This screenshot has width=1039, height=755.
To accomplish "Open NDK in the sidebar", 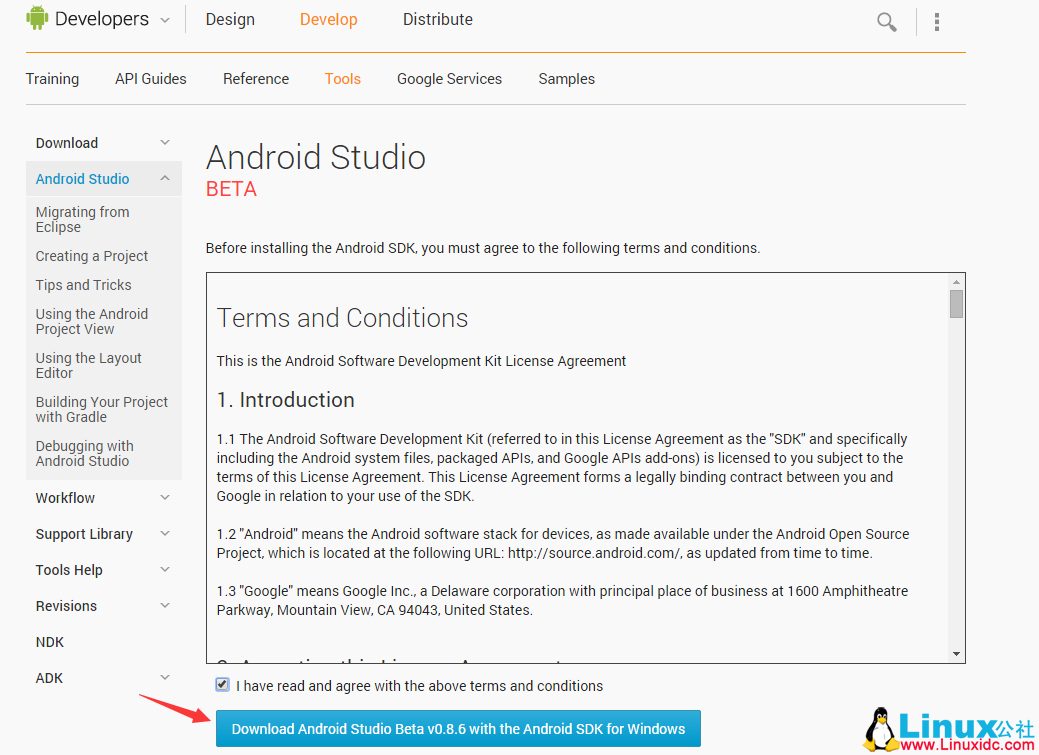I will pos(50,642).
